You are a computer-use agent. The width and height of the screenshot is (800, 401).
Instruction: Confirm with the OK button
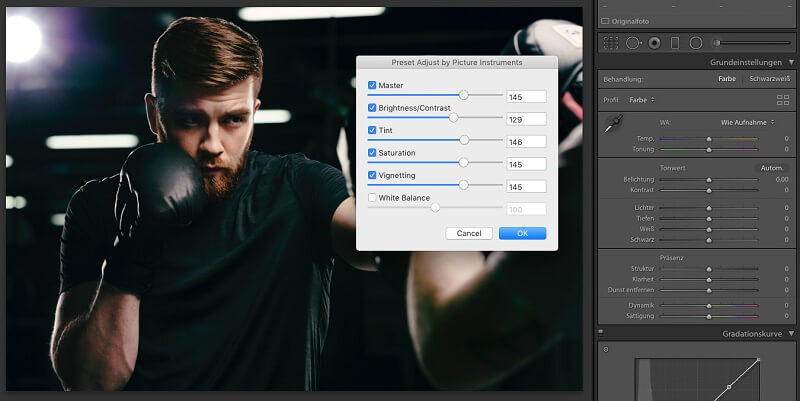tap(522, 233)
